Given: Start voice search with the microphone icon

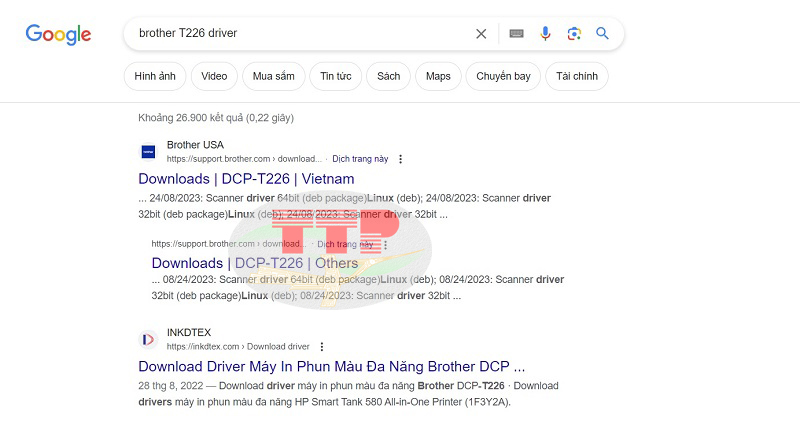Looking at the screenshot, I should [545, 34].
